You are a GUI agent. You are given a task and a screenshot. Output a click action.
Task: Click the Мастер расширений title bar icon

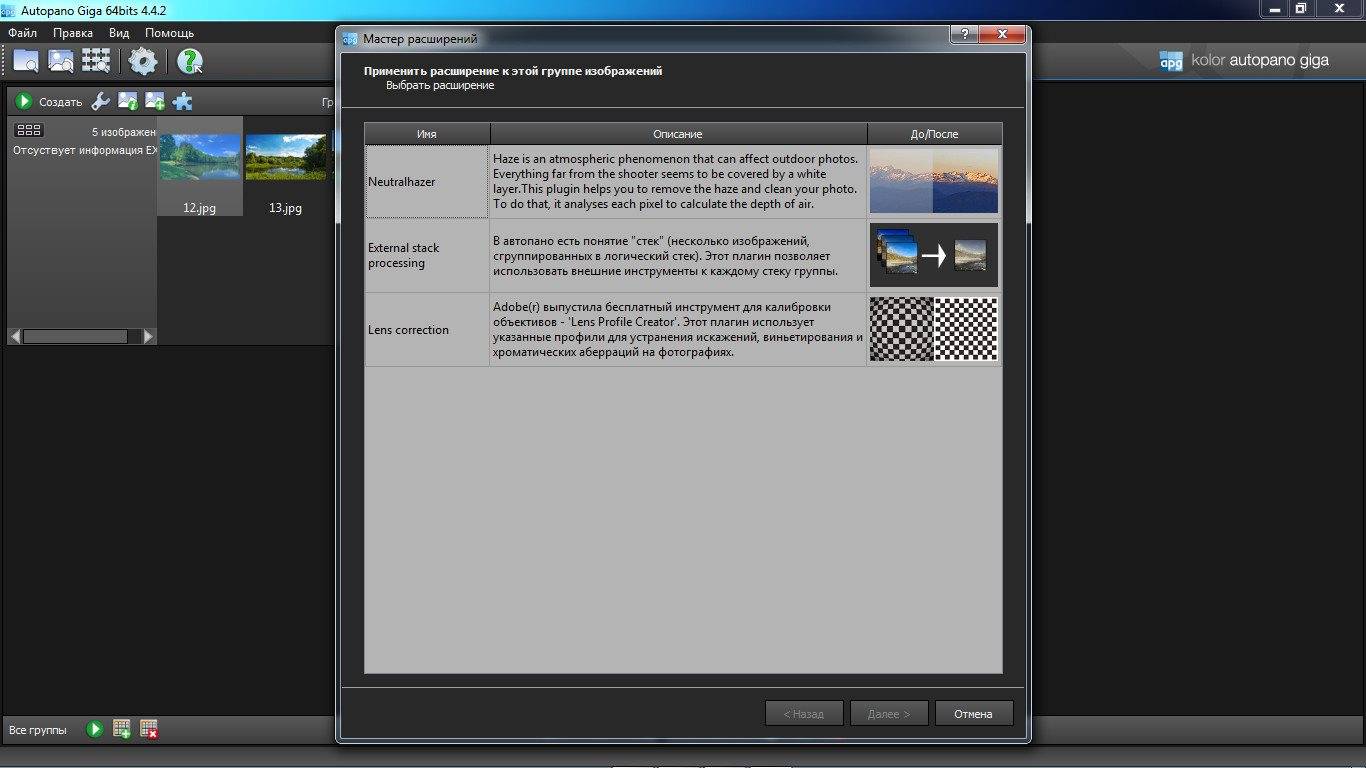click(350, 39)
